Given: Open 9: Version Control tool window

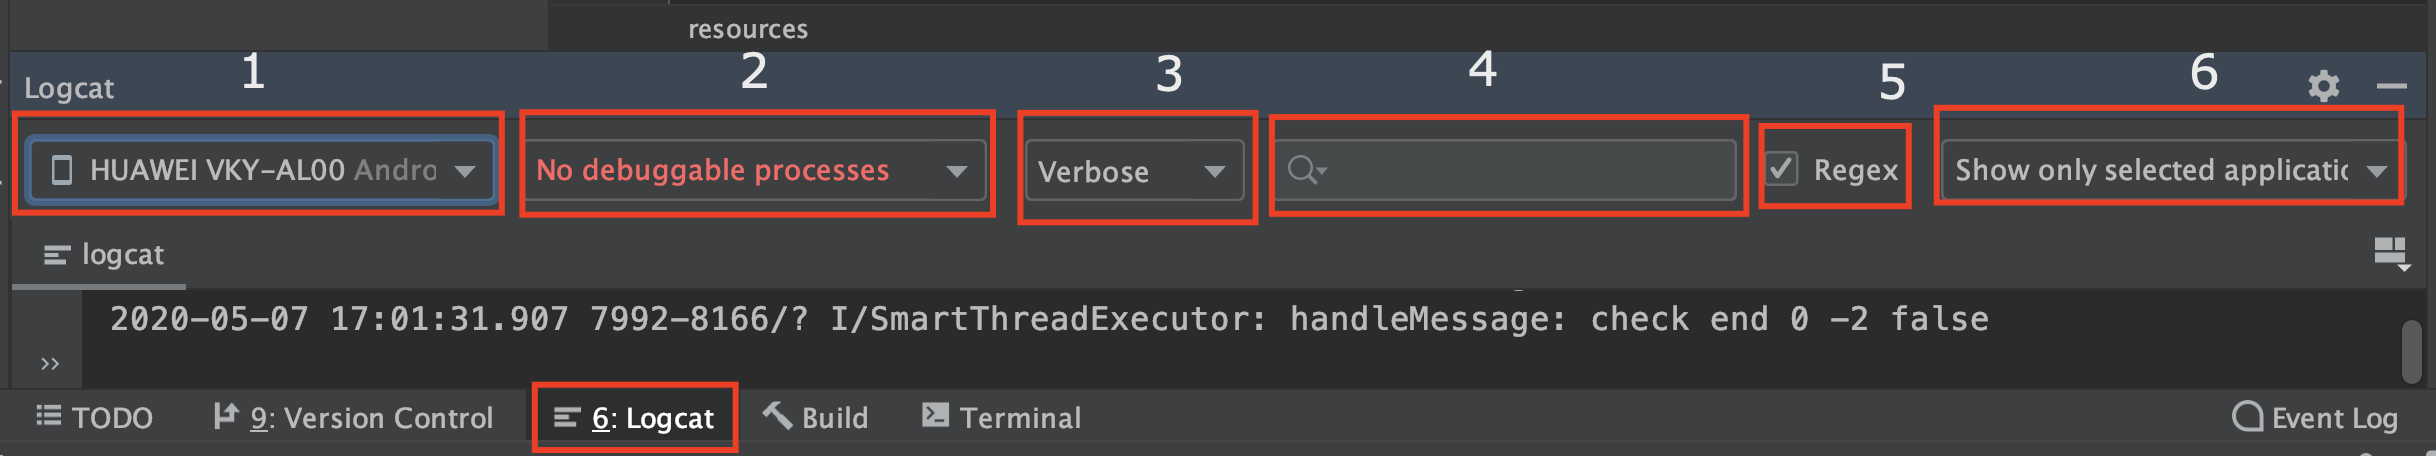Looking at the screenshot, I should tap(354, 417).
